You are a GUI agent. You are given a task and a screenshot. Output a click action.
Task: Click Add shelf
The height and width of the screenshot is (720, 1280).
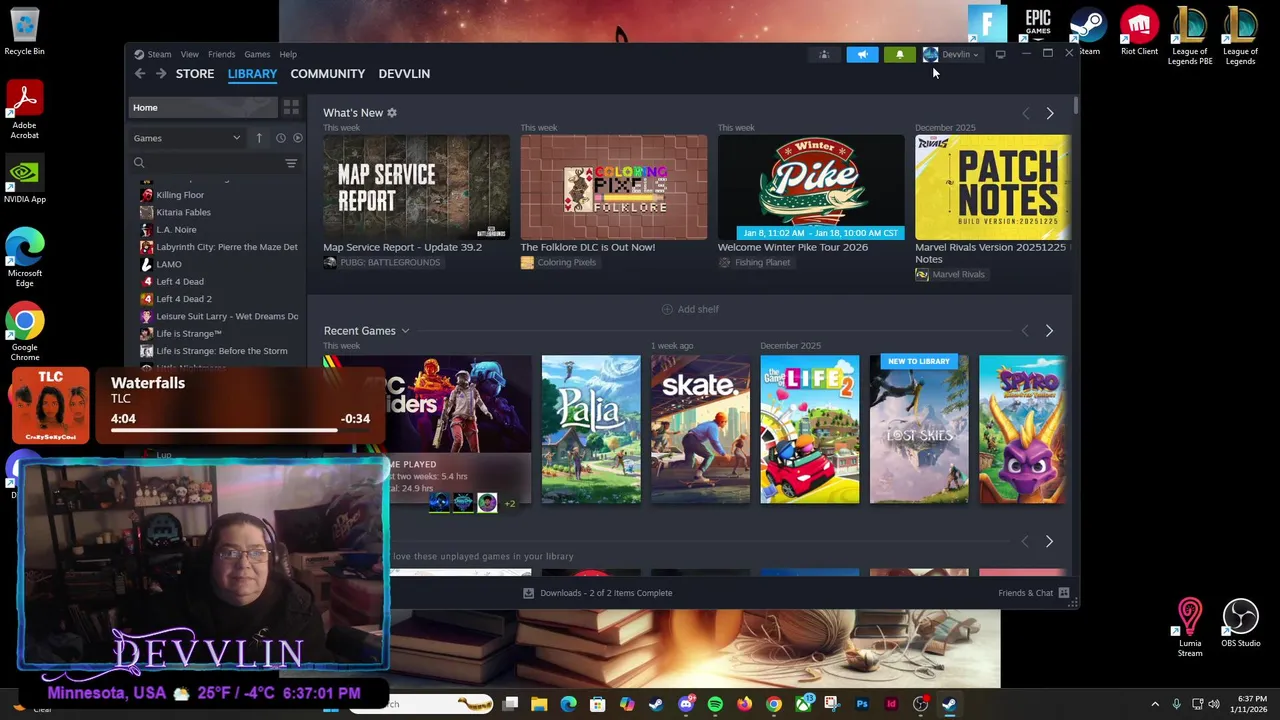690,309
